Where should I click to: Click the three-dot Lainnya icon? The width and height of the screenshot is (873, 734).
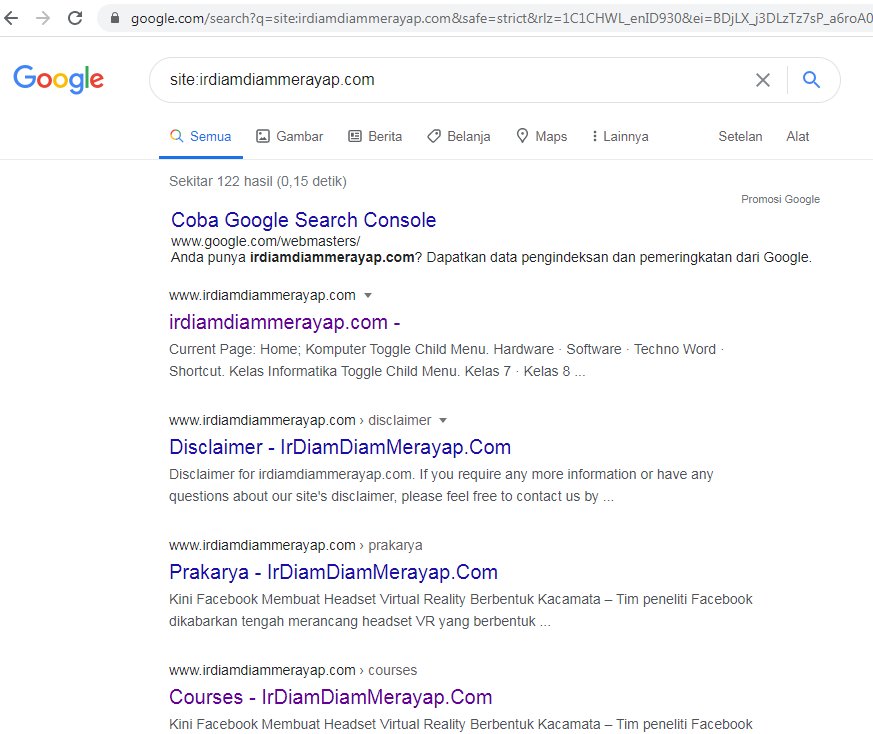[595, 136]
